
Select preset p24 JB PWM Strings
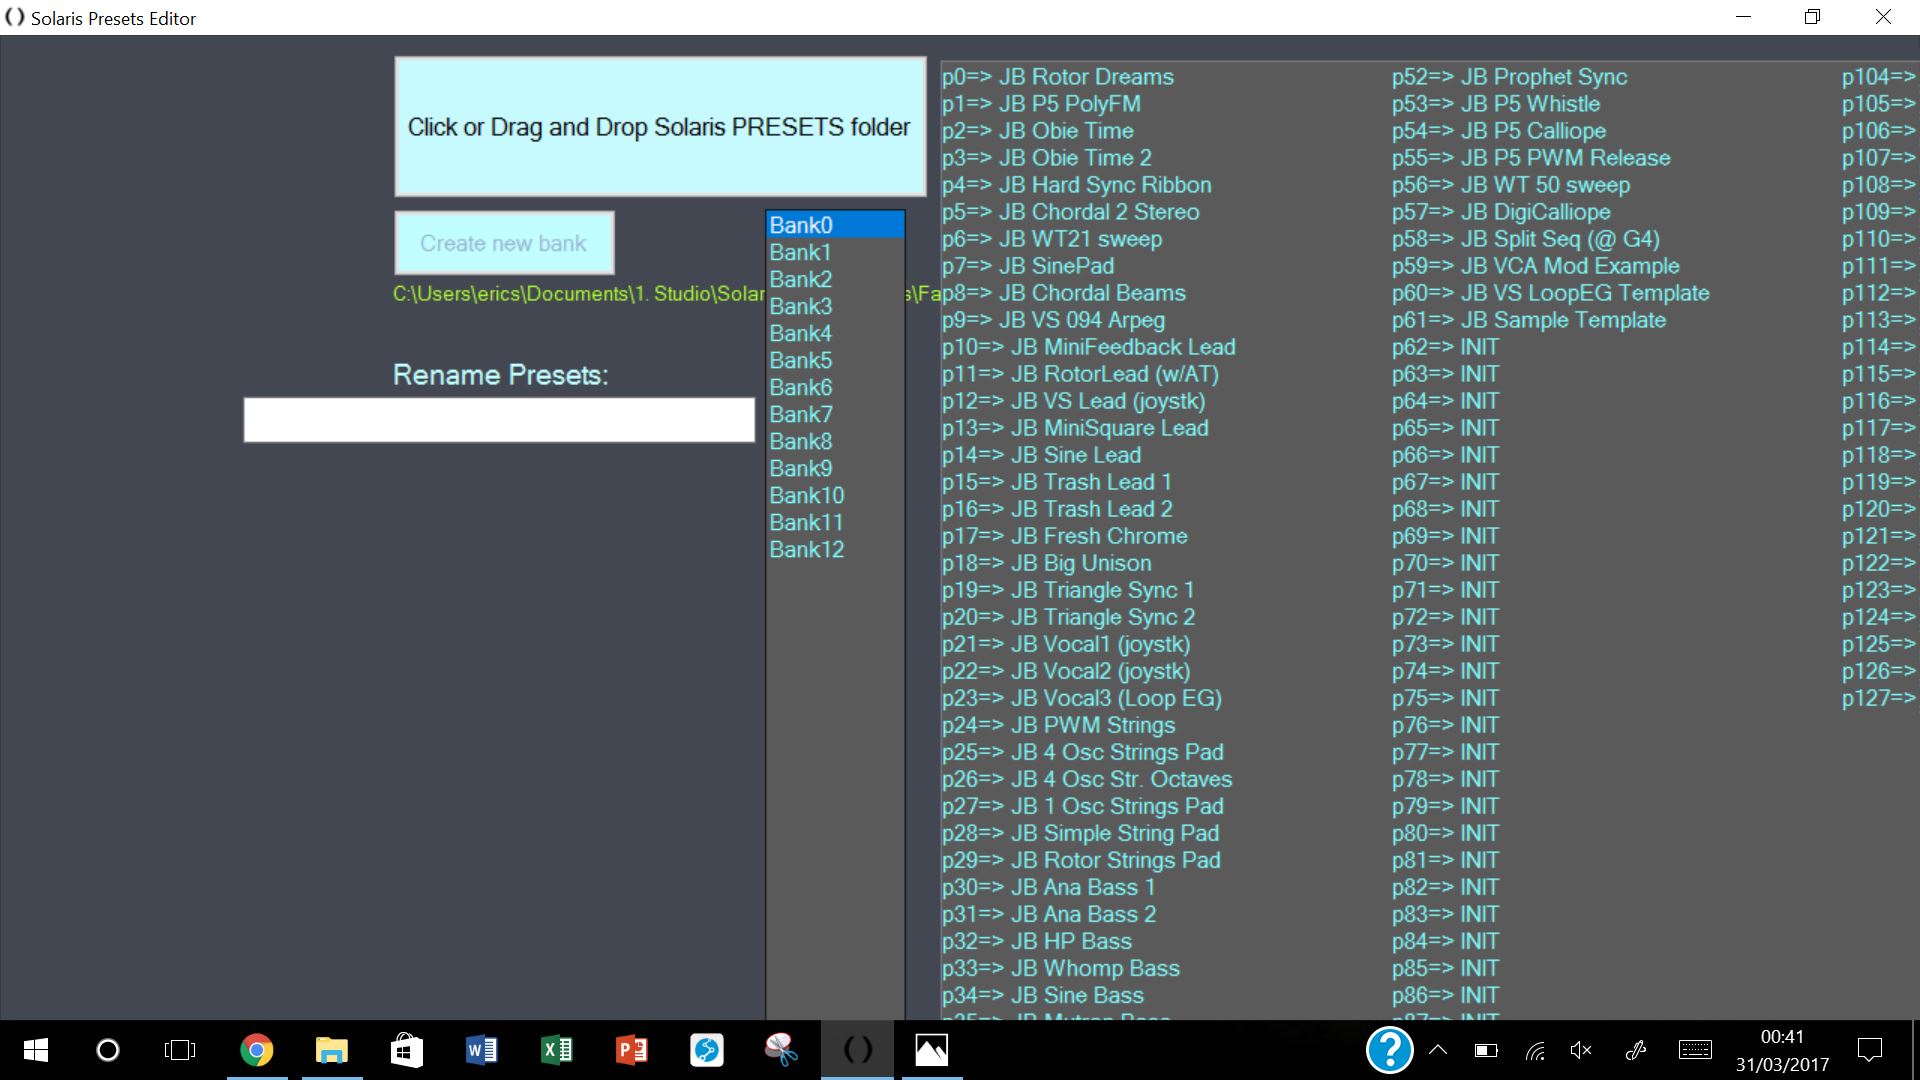1059,725
